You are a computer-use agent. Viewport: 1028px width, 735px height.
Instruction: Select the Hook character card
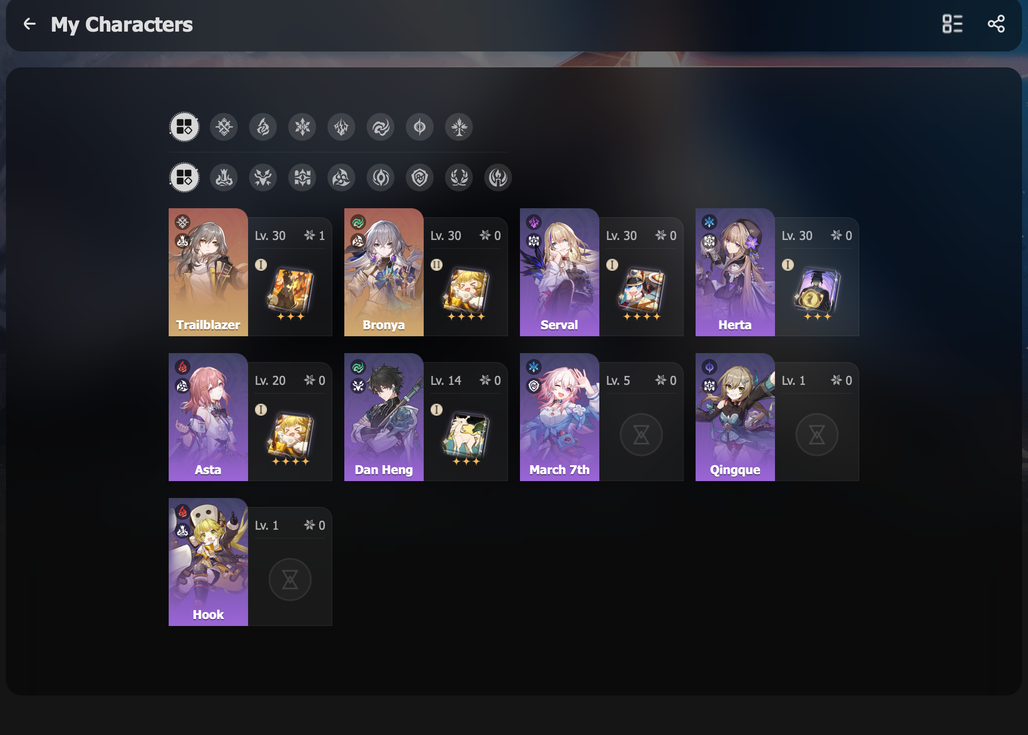[x=250, y=562]
